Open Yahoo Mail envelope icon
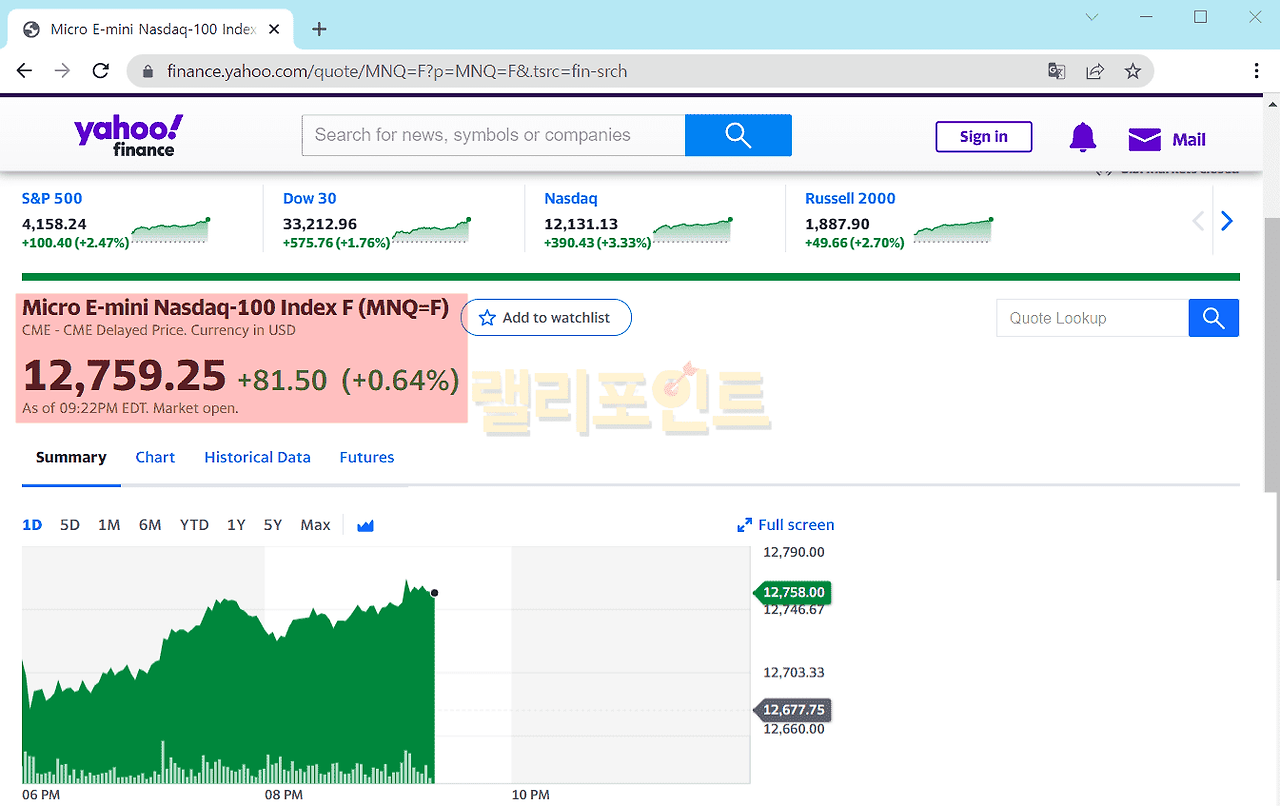 [x=1144, y=139]
